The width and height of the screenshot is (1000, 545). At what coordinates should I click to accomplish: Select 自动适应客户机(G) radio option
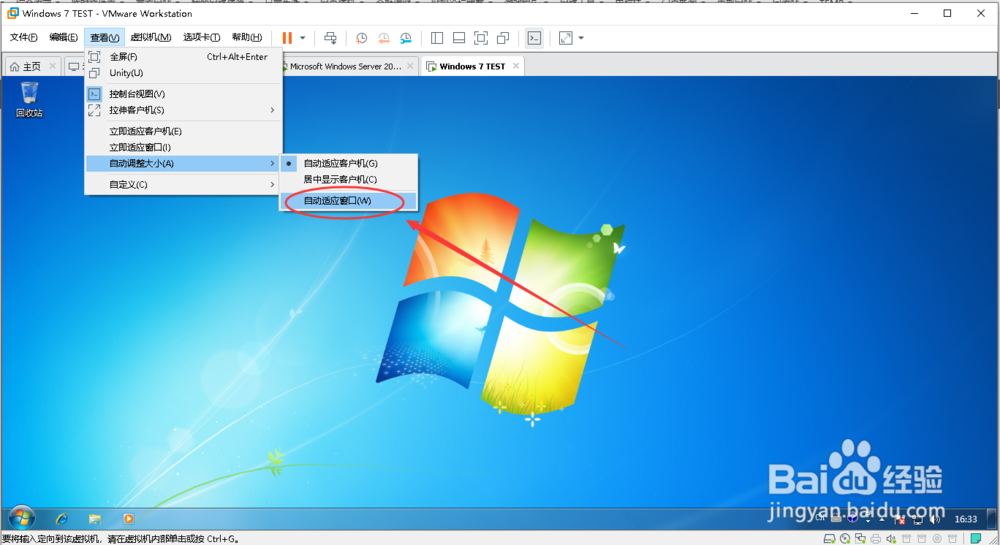pyautogui.click(x=349, y=163)
